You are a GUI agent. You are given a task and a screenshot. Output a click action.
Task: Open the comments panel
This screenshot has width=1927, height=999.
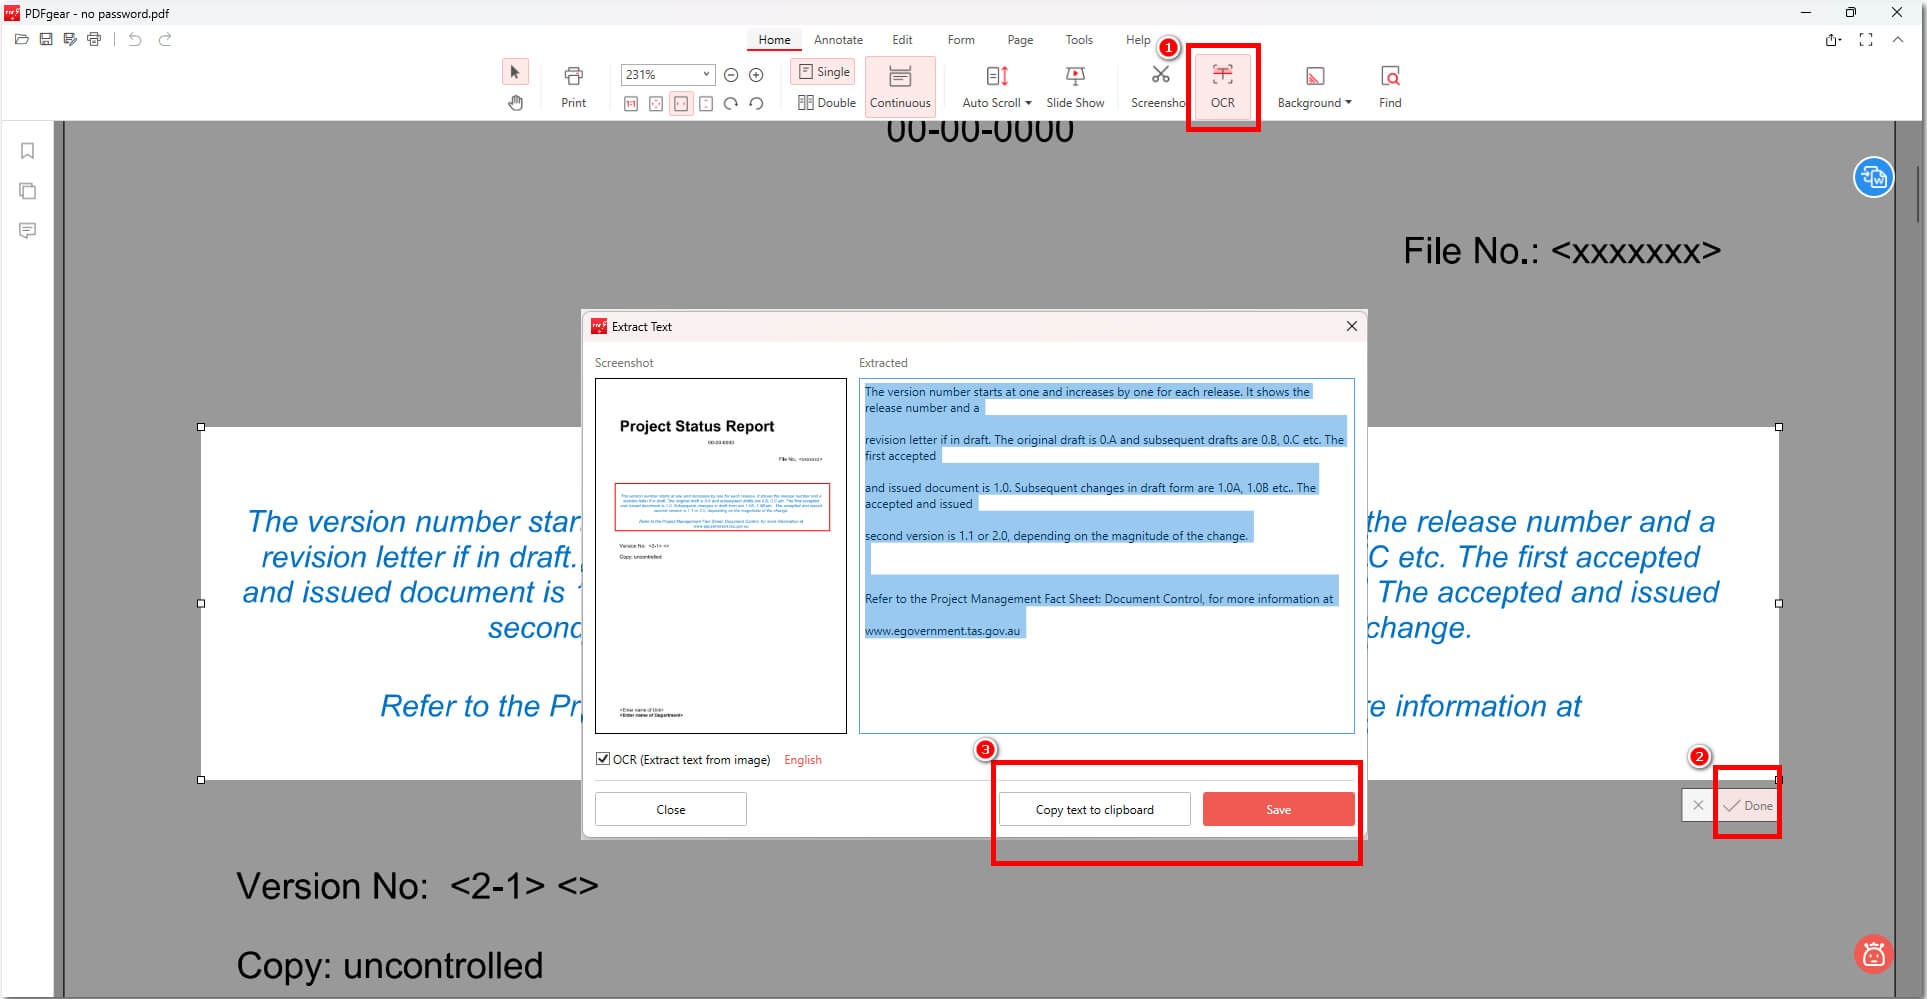(x=27, y=231)
